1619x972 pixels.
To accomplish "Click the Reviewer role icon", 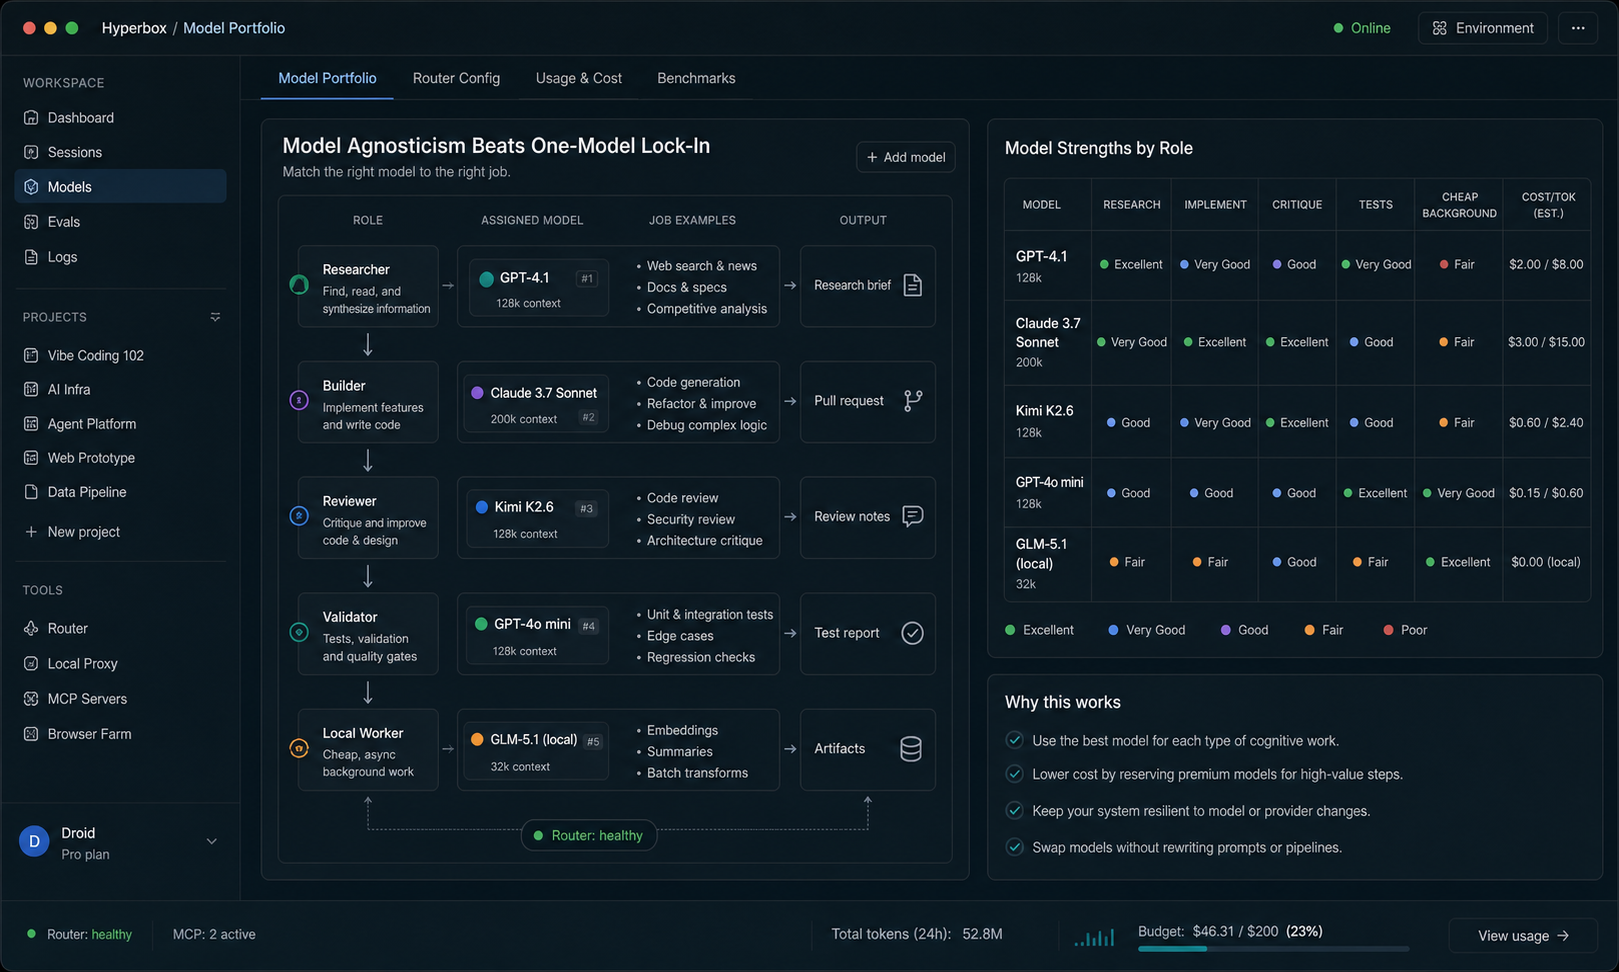I will 299,516.
